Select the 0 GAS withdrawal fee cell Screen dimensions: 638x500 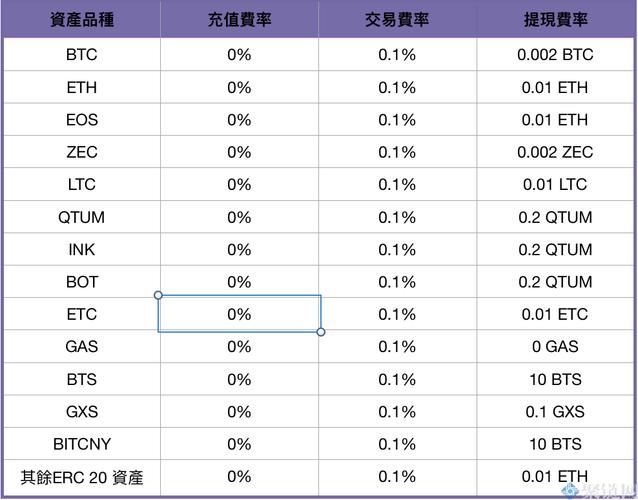point(555,346)
